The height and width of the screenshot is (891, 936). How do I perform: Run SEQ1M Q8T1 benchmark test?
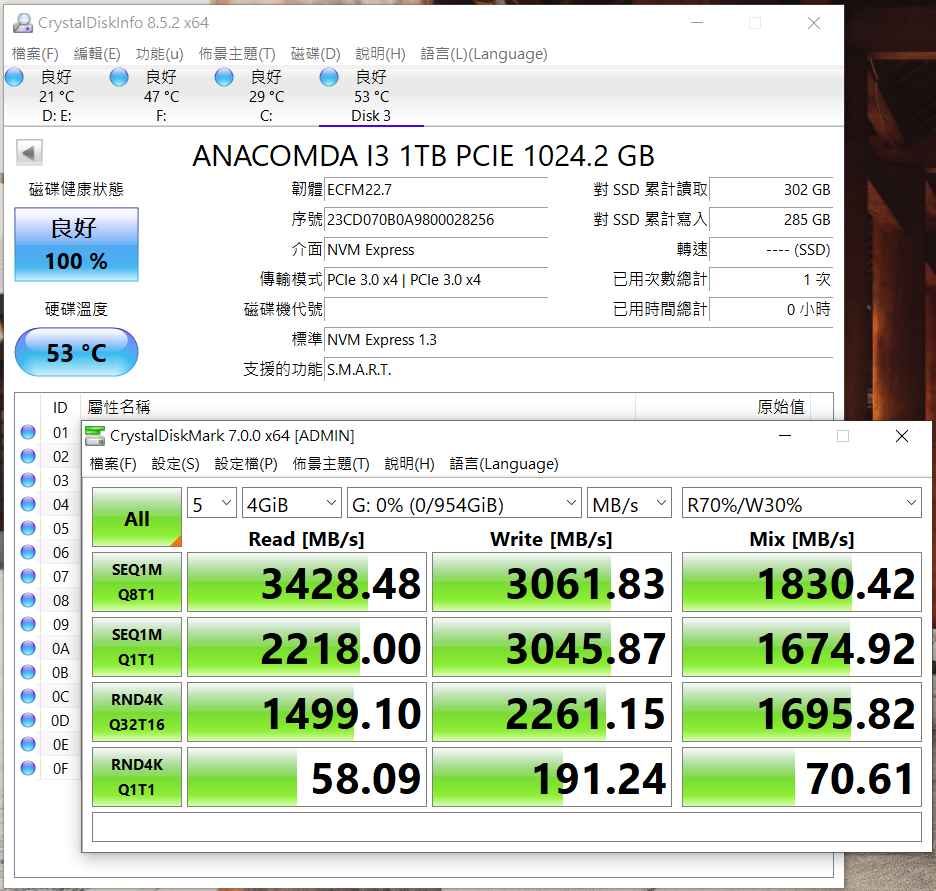pyautogui.click(x=137, y=582)
